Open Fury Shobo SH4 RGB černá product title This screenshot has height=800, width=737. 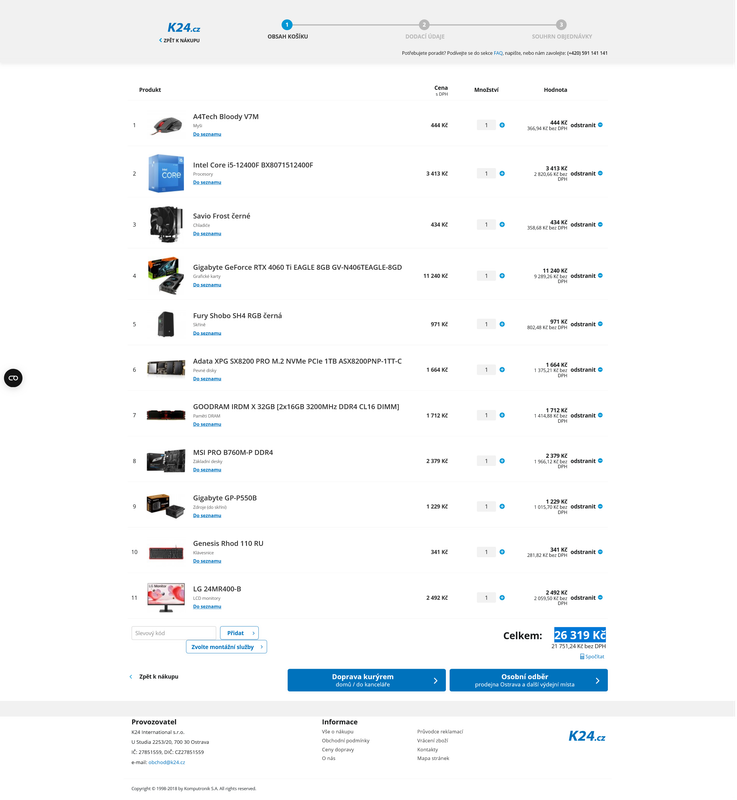coord(238,316)
